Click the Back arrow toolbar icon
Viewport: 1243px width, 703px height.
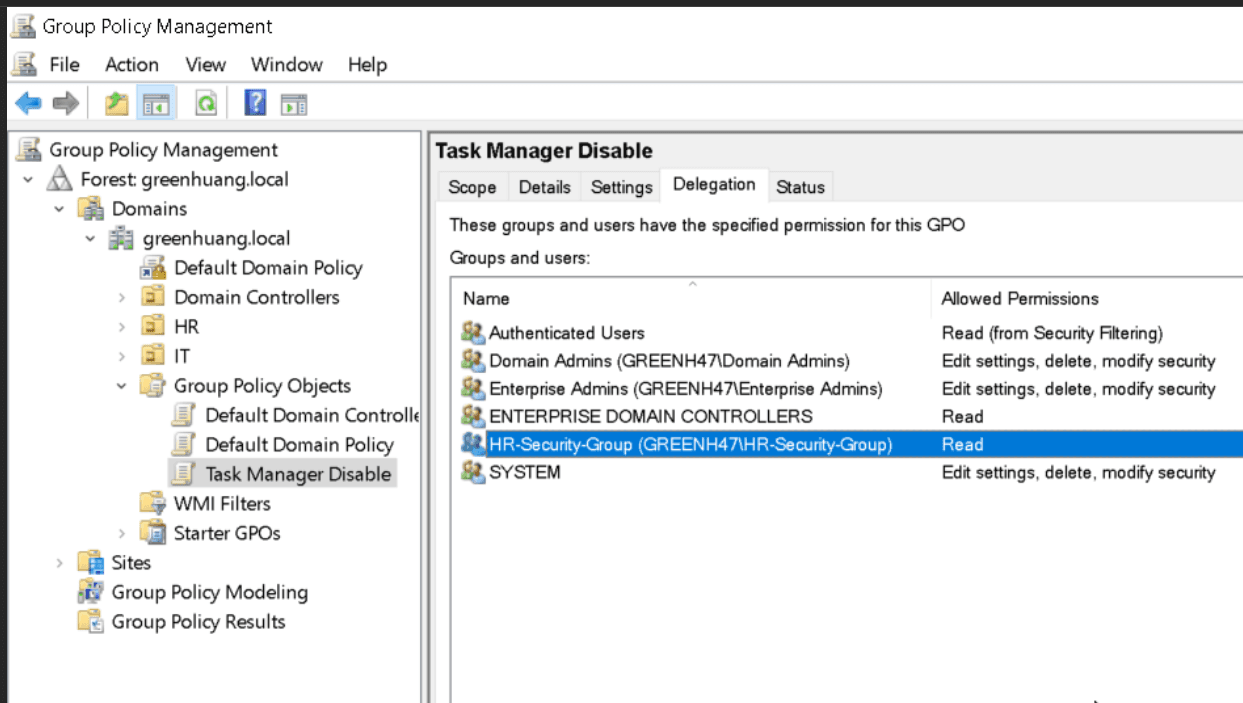[28, 102]
